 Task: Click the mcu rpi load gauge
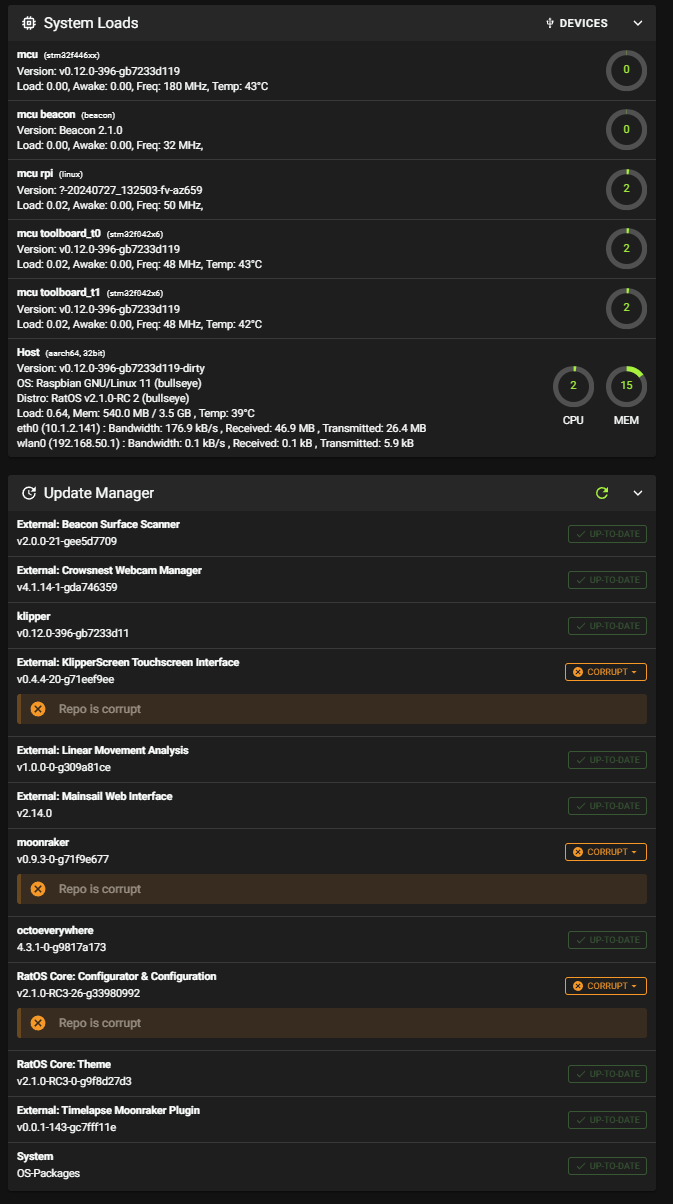[x=627, y=189]
